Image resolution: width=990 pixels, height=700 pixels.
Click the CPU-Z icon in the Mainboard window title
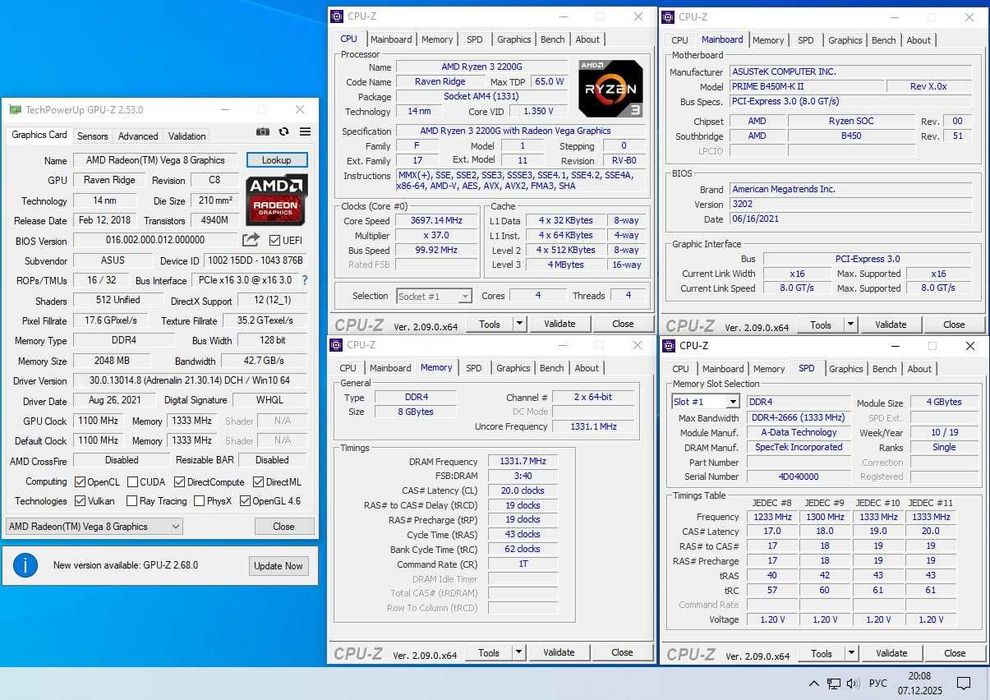pos(668,17)
